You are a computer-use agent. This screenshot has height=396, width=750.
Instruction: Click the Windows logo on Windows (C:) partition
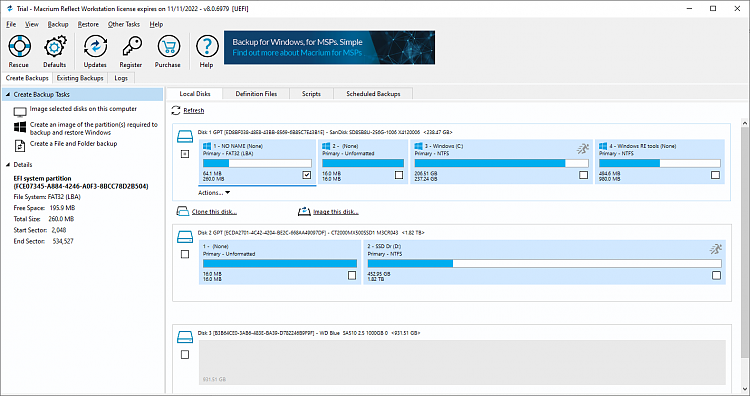(419, 146)
